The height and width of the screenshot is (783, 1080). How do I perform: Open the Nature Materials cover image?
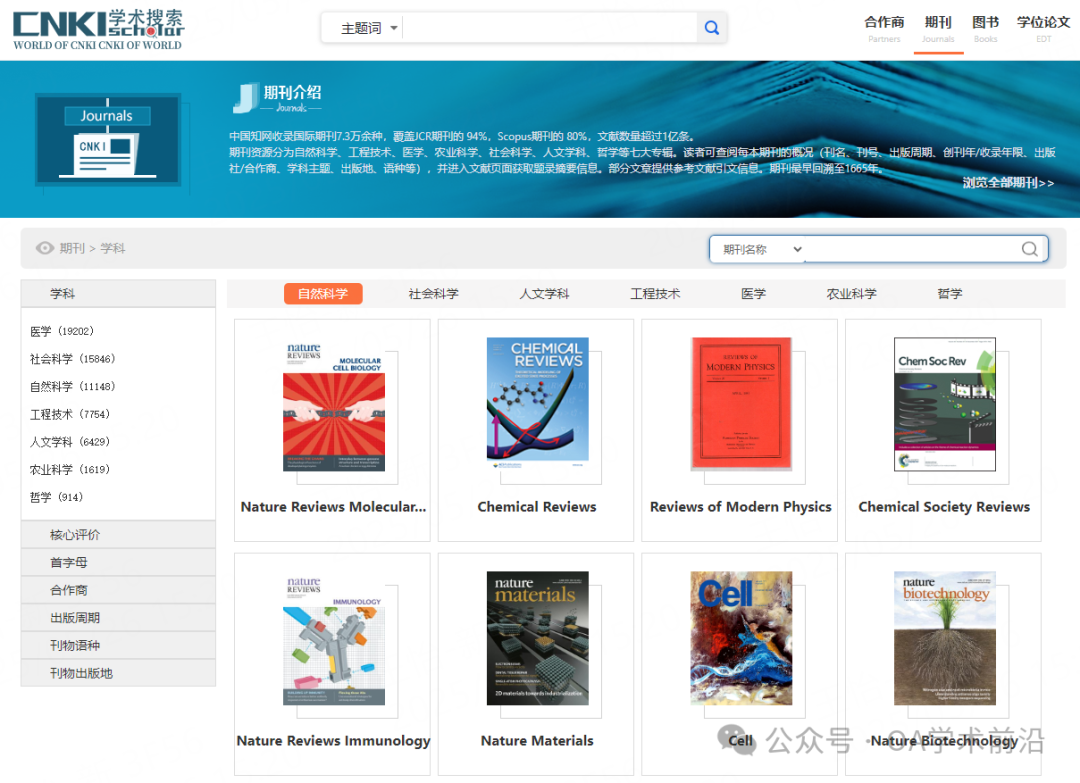click(x=538, y=638)
